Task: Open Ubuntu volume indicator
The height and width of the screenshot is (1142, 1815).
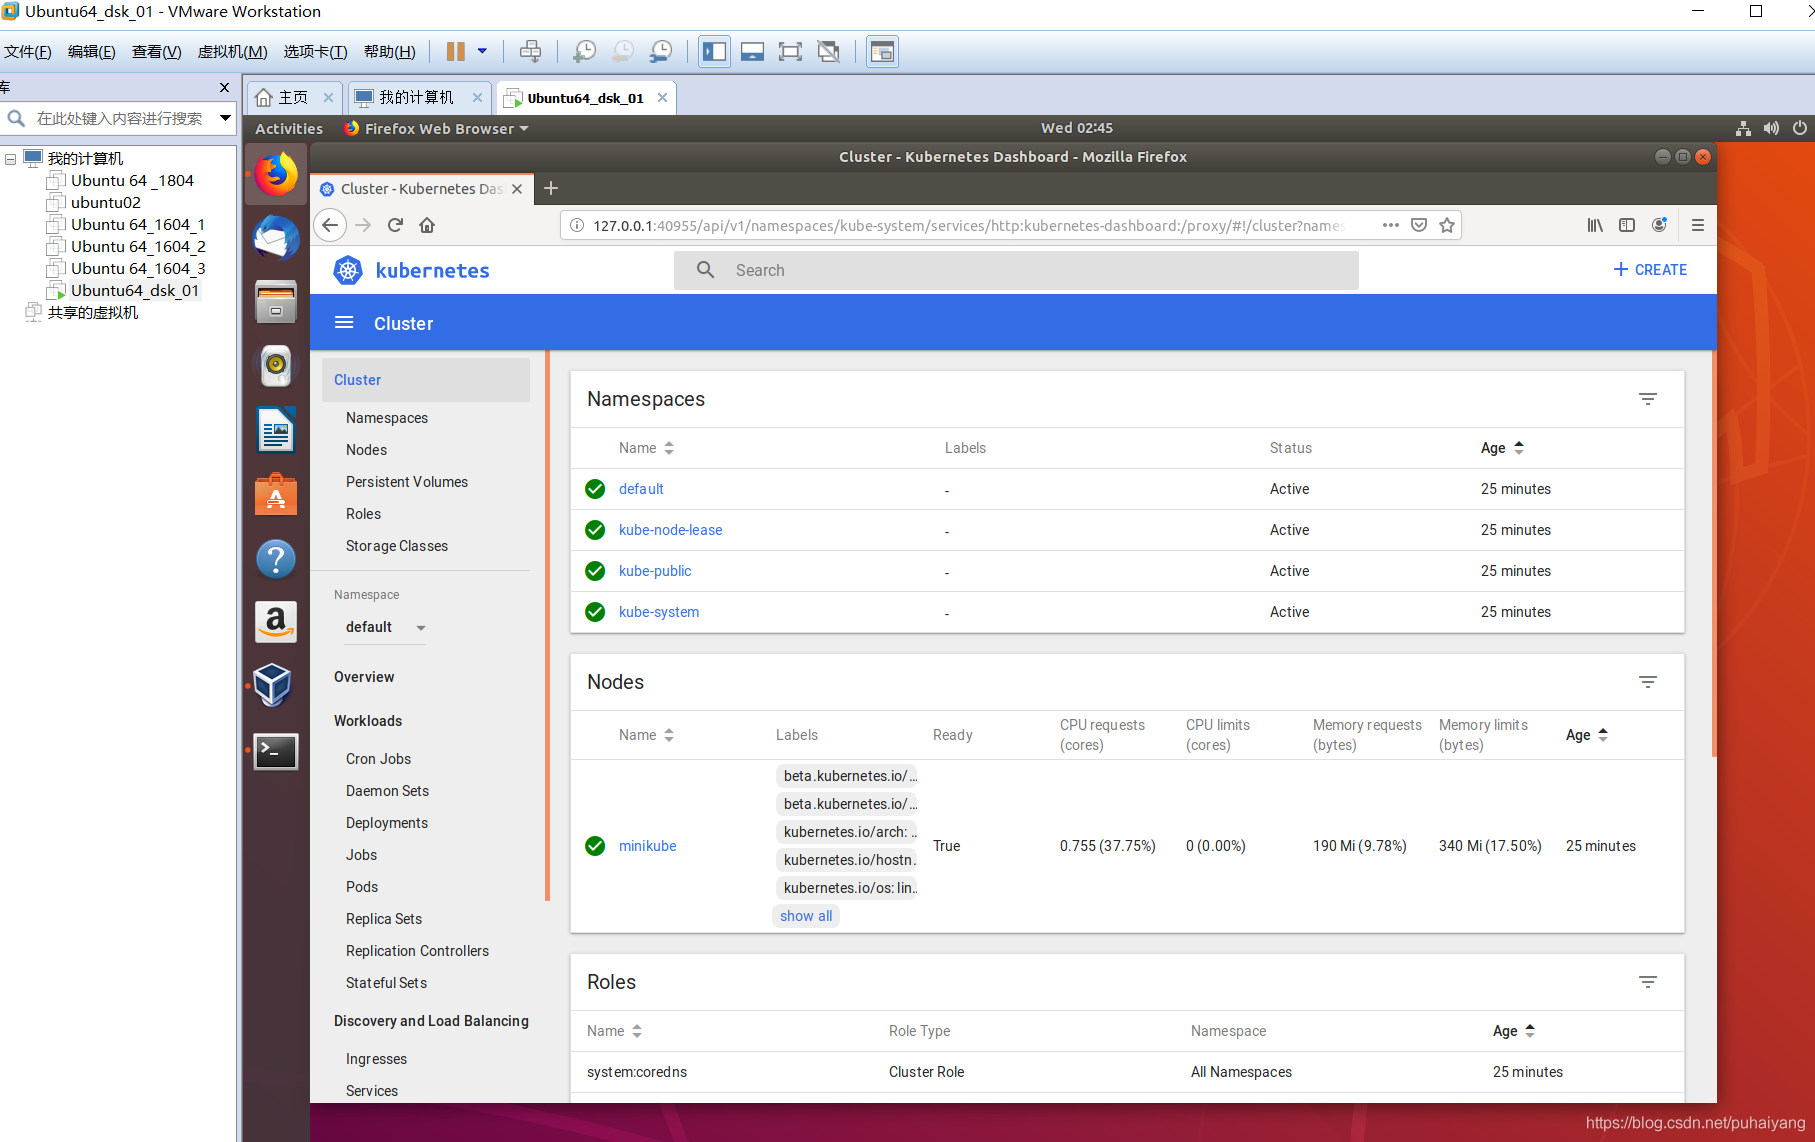Action: 1771,128
